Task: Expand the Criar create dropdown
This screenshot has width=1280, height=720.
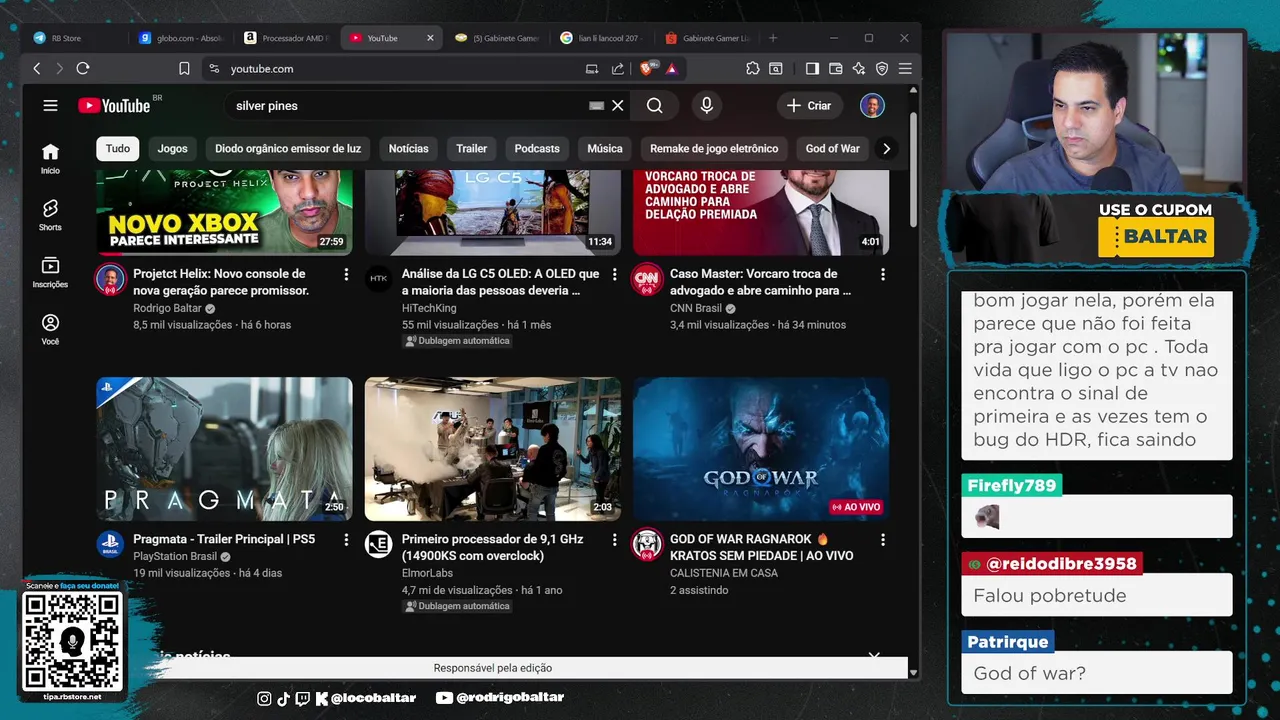Action: 809,105
